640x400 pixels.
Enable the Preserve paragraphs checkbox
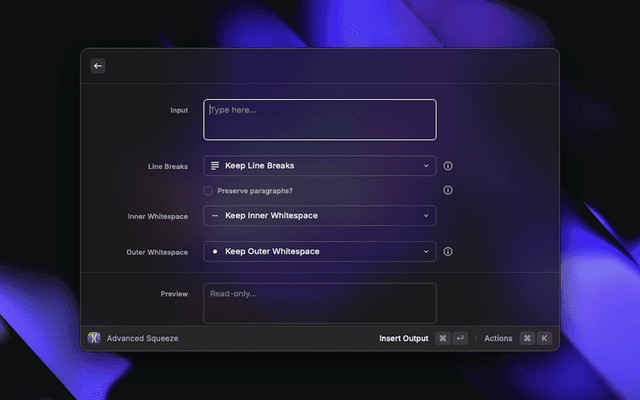point(208,190)
